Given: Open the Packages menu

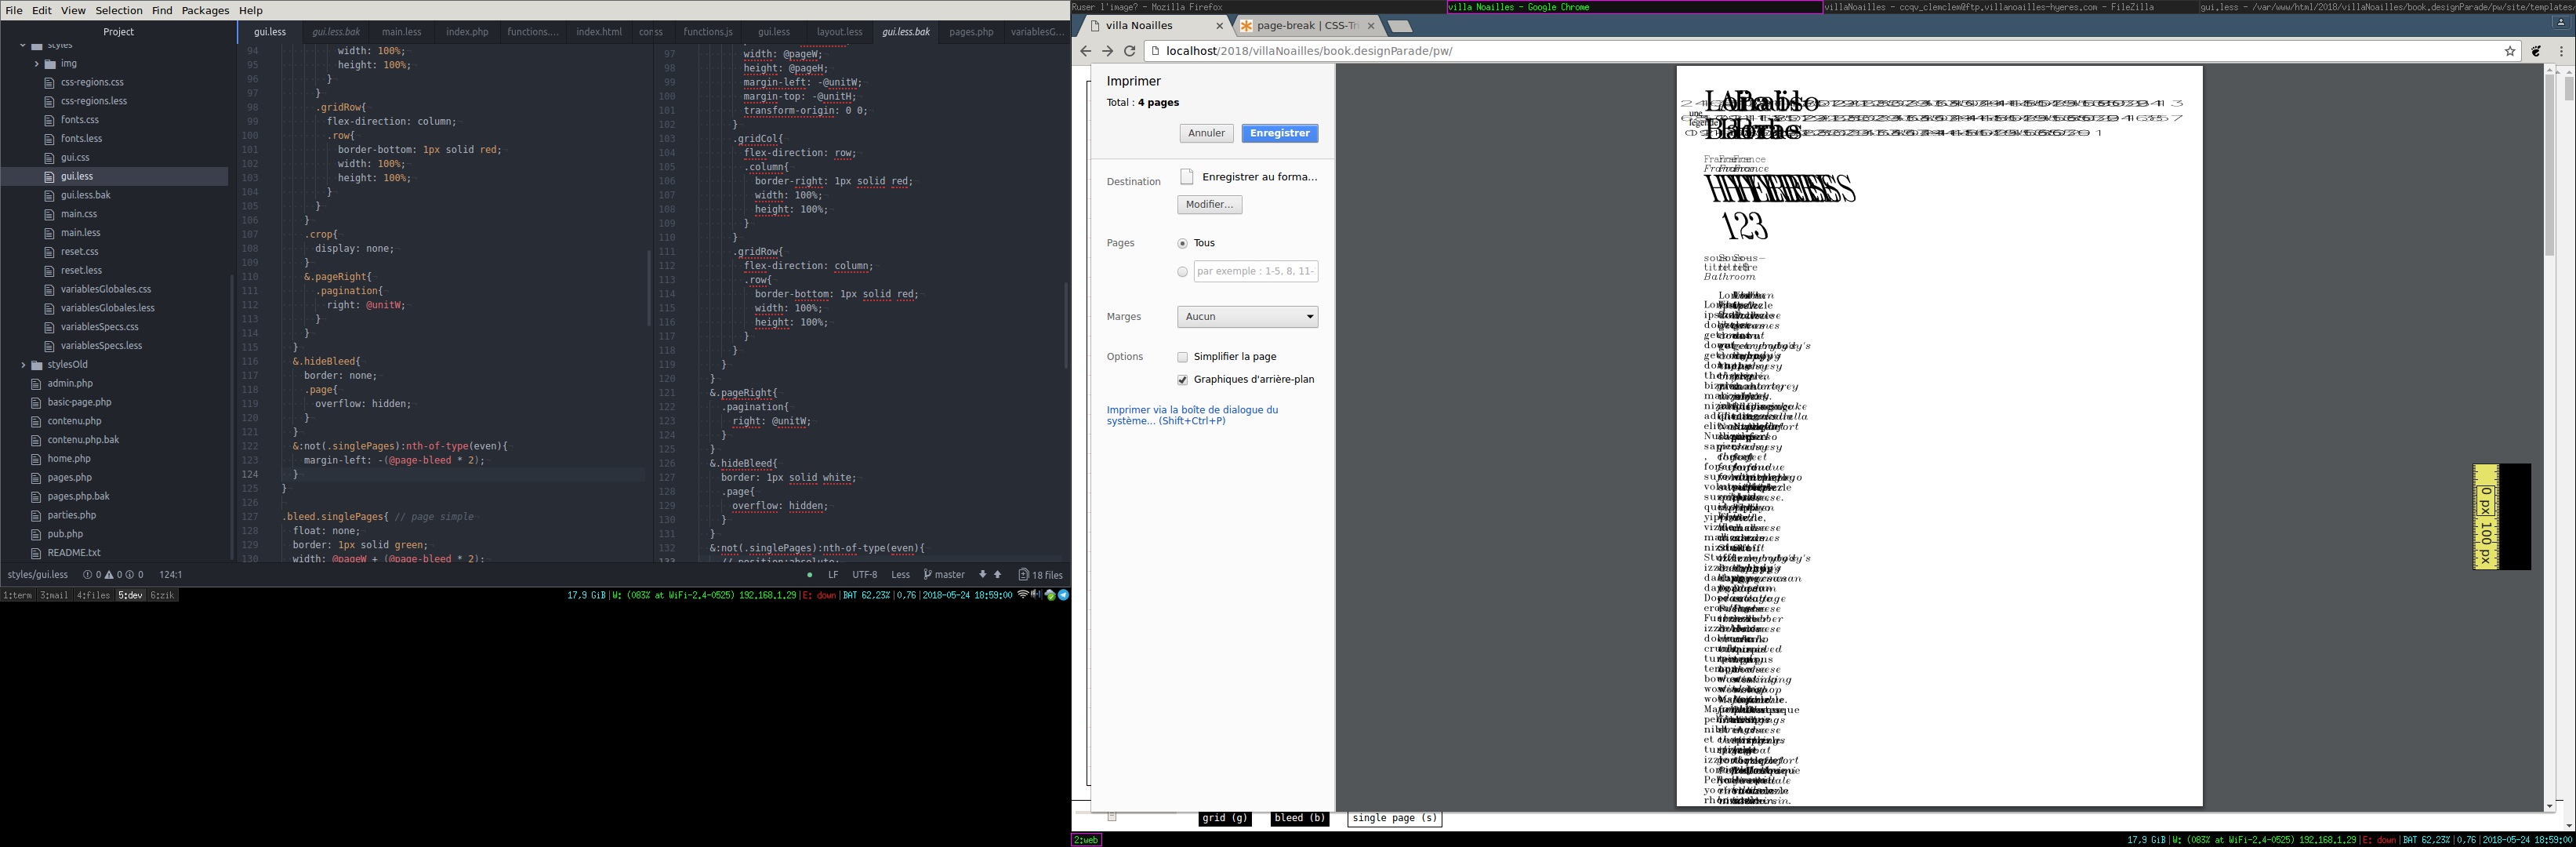Looking at the screenshot, I should 205,10.
